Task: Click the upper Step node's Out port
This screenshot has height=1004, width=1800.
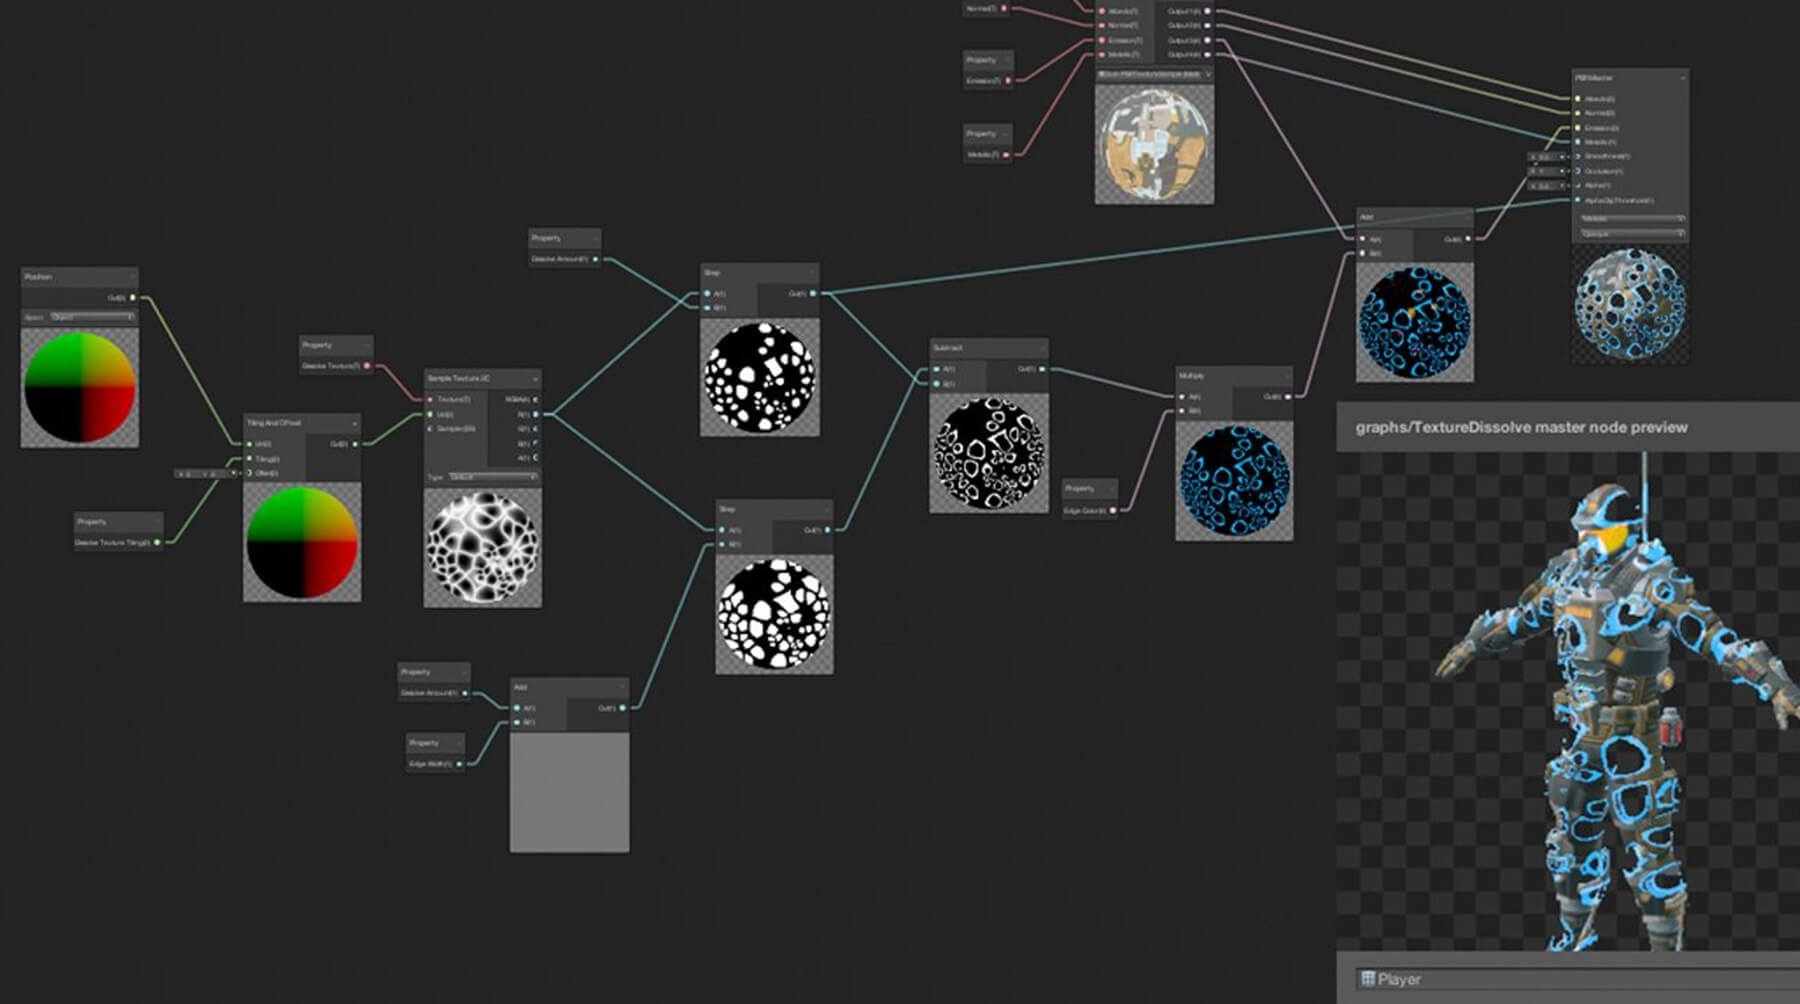Action: pyautogui.click(x=813, y=293)
